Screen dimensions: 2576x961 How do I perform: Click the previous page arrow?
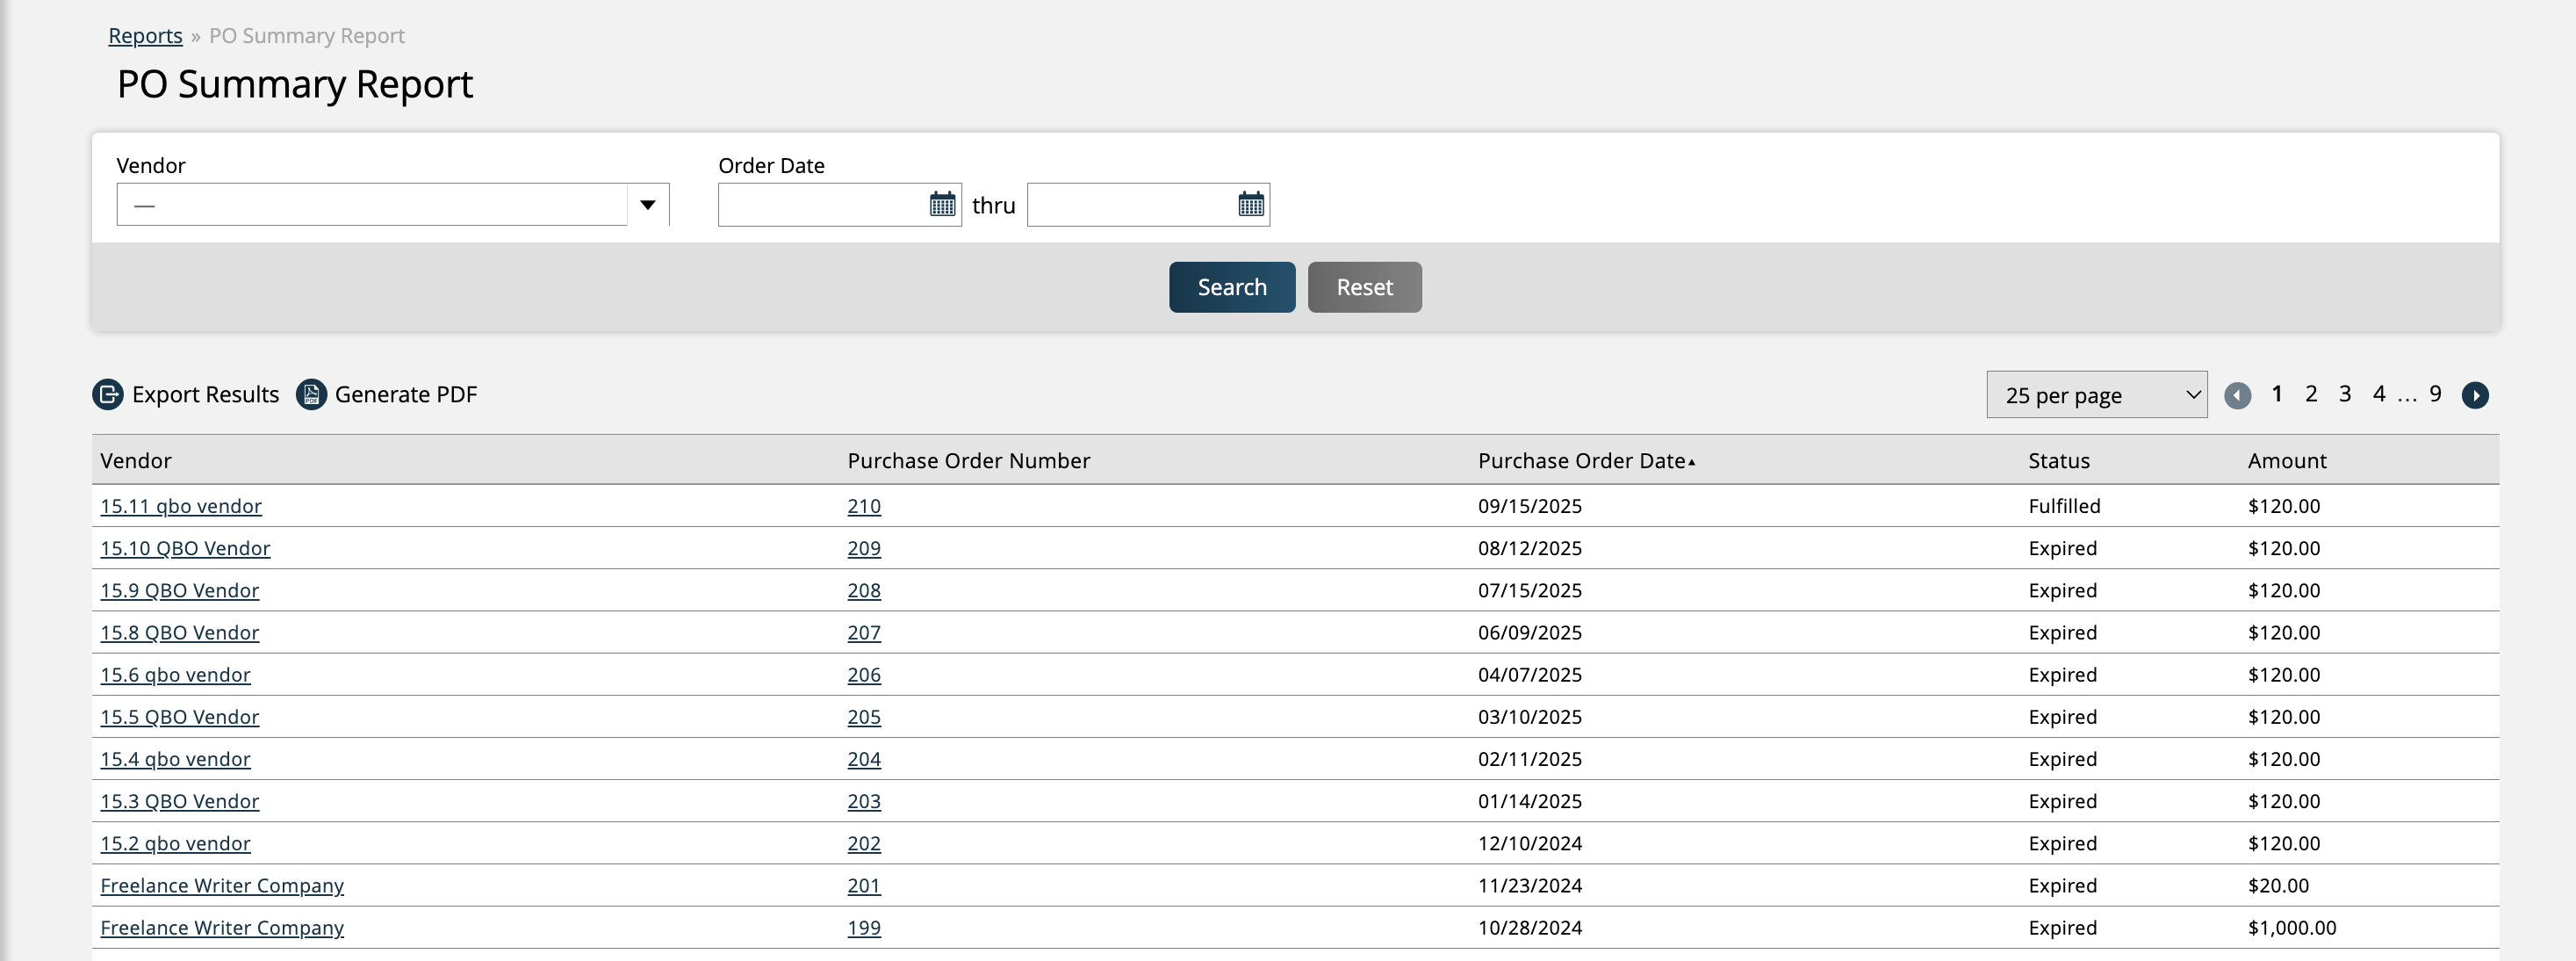tap(2237, 395)
